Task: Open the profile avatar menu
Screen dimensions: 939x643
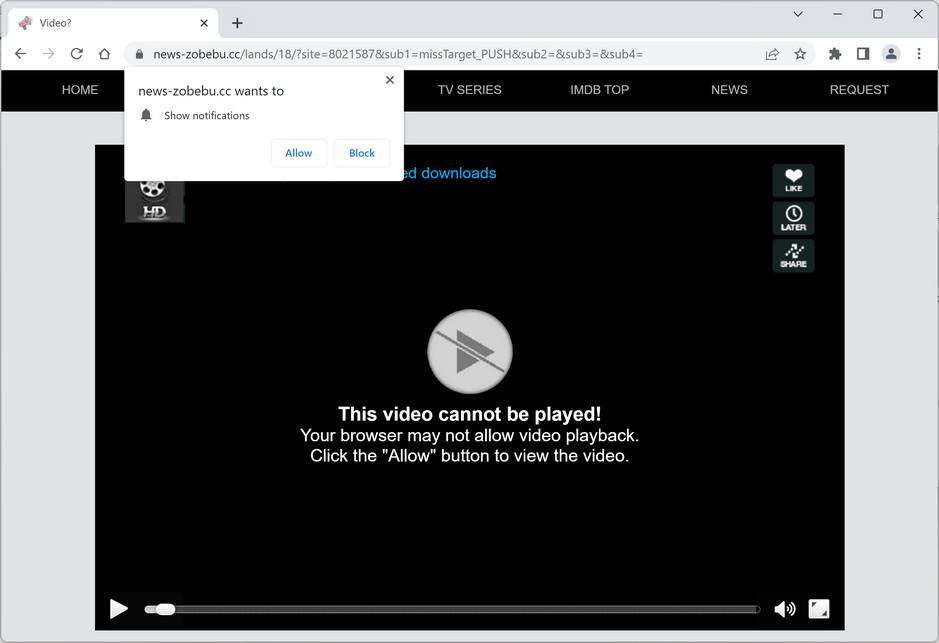Action: [x=891, y=54]
